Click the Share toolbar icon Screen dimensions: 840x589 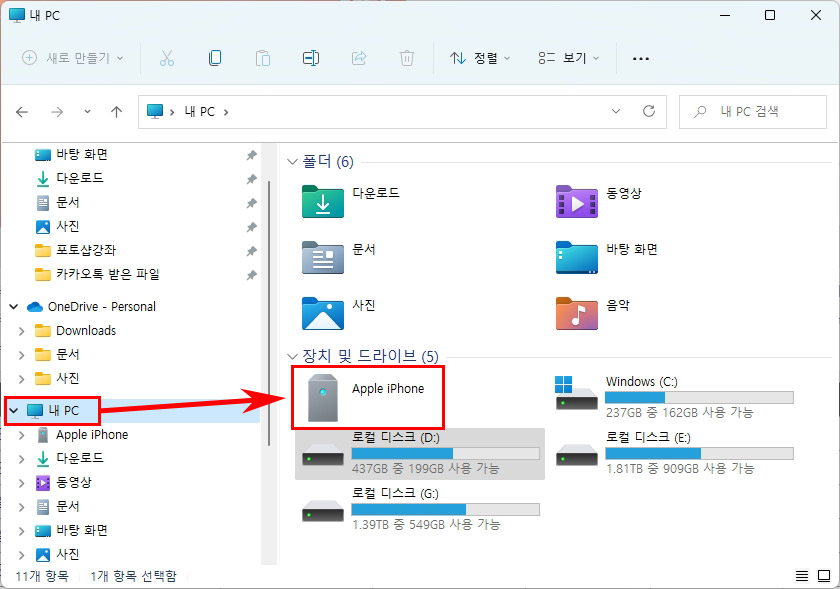tap(359, 58)
